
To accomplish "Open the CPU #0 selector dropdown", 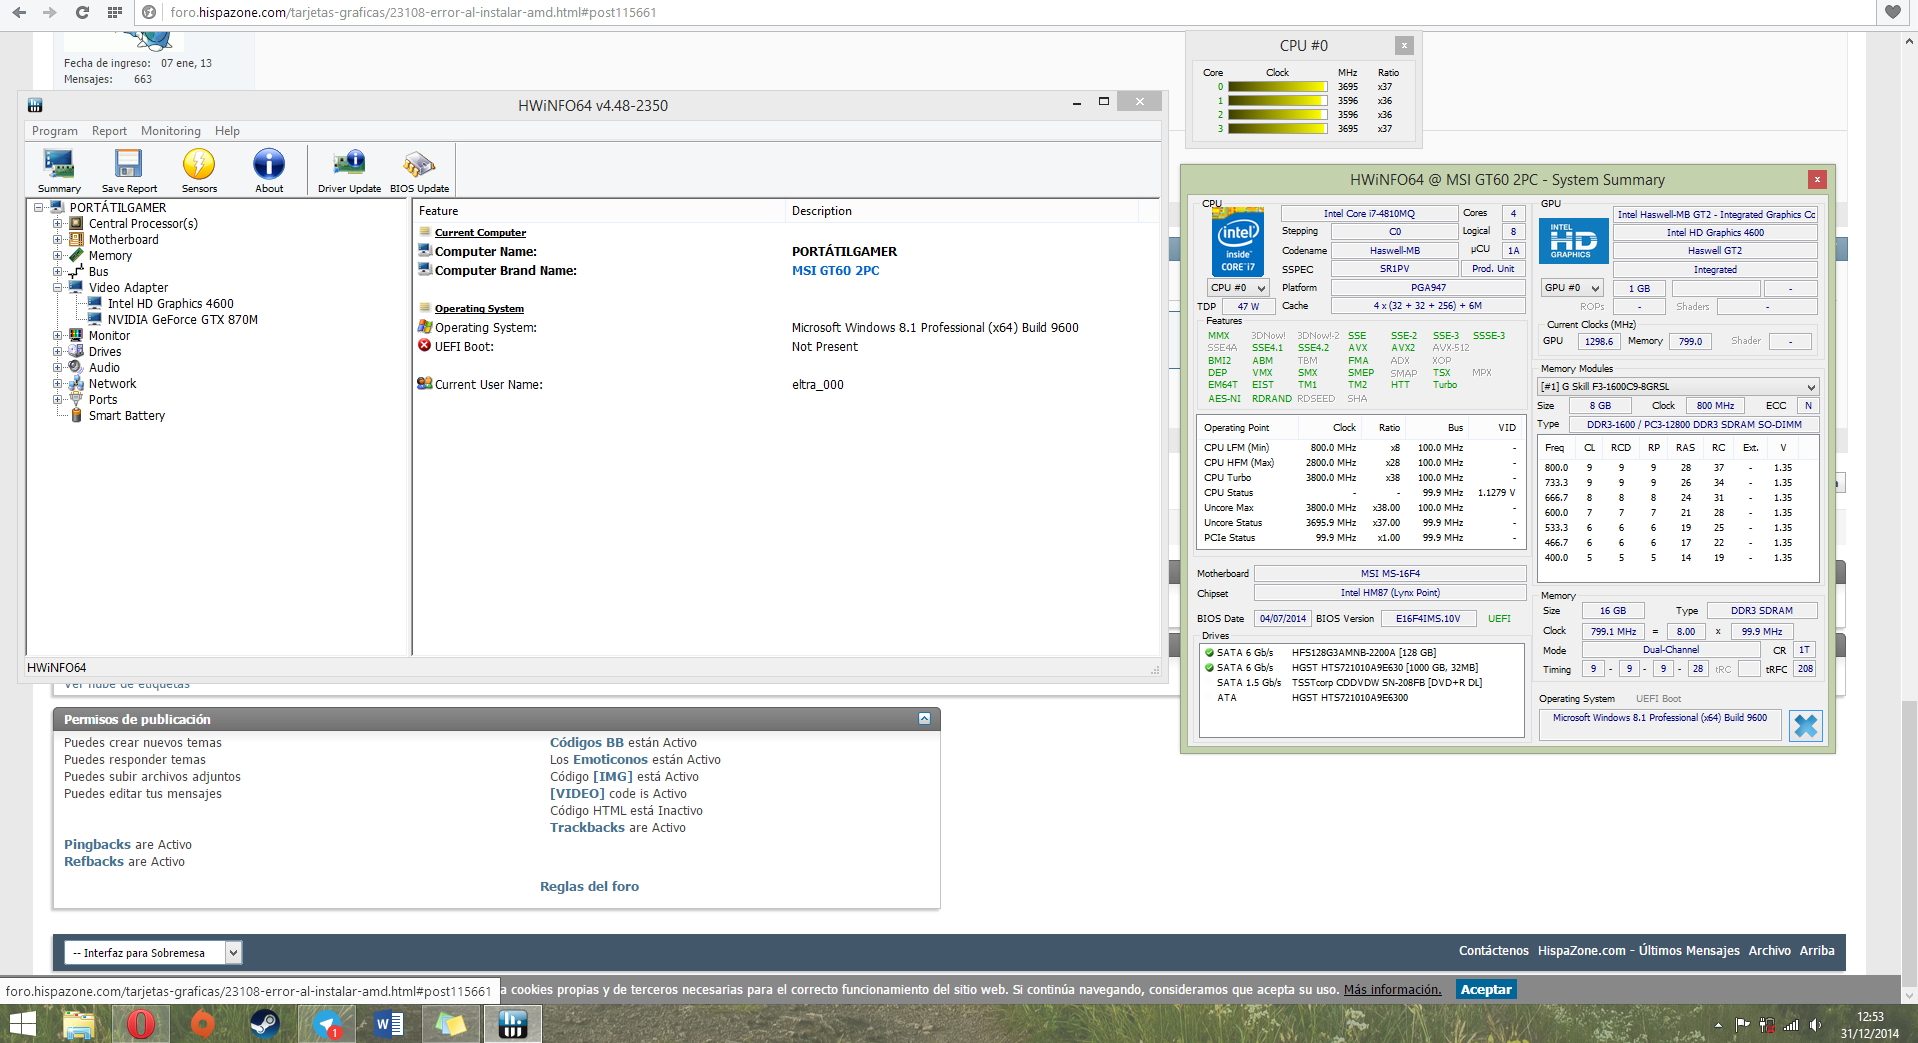I will pos(1238,288).
